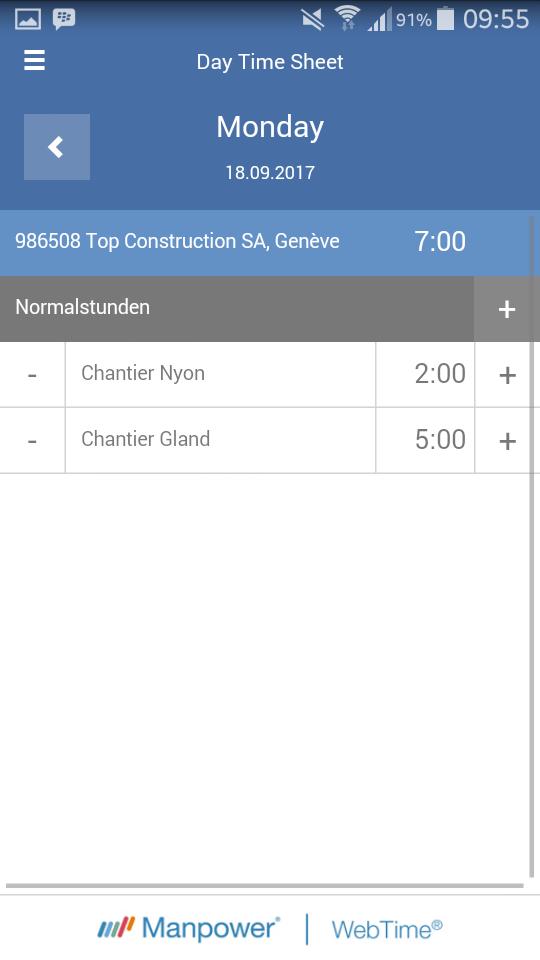Tap the Wi-Fi status icon
540x960 pixels.
click(347, 18)
